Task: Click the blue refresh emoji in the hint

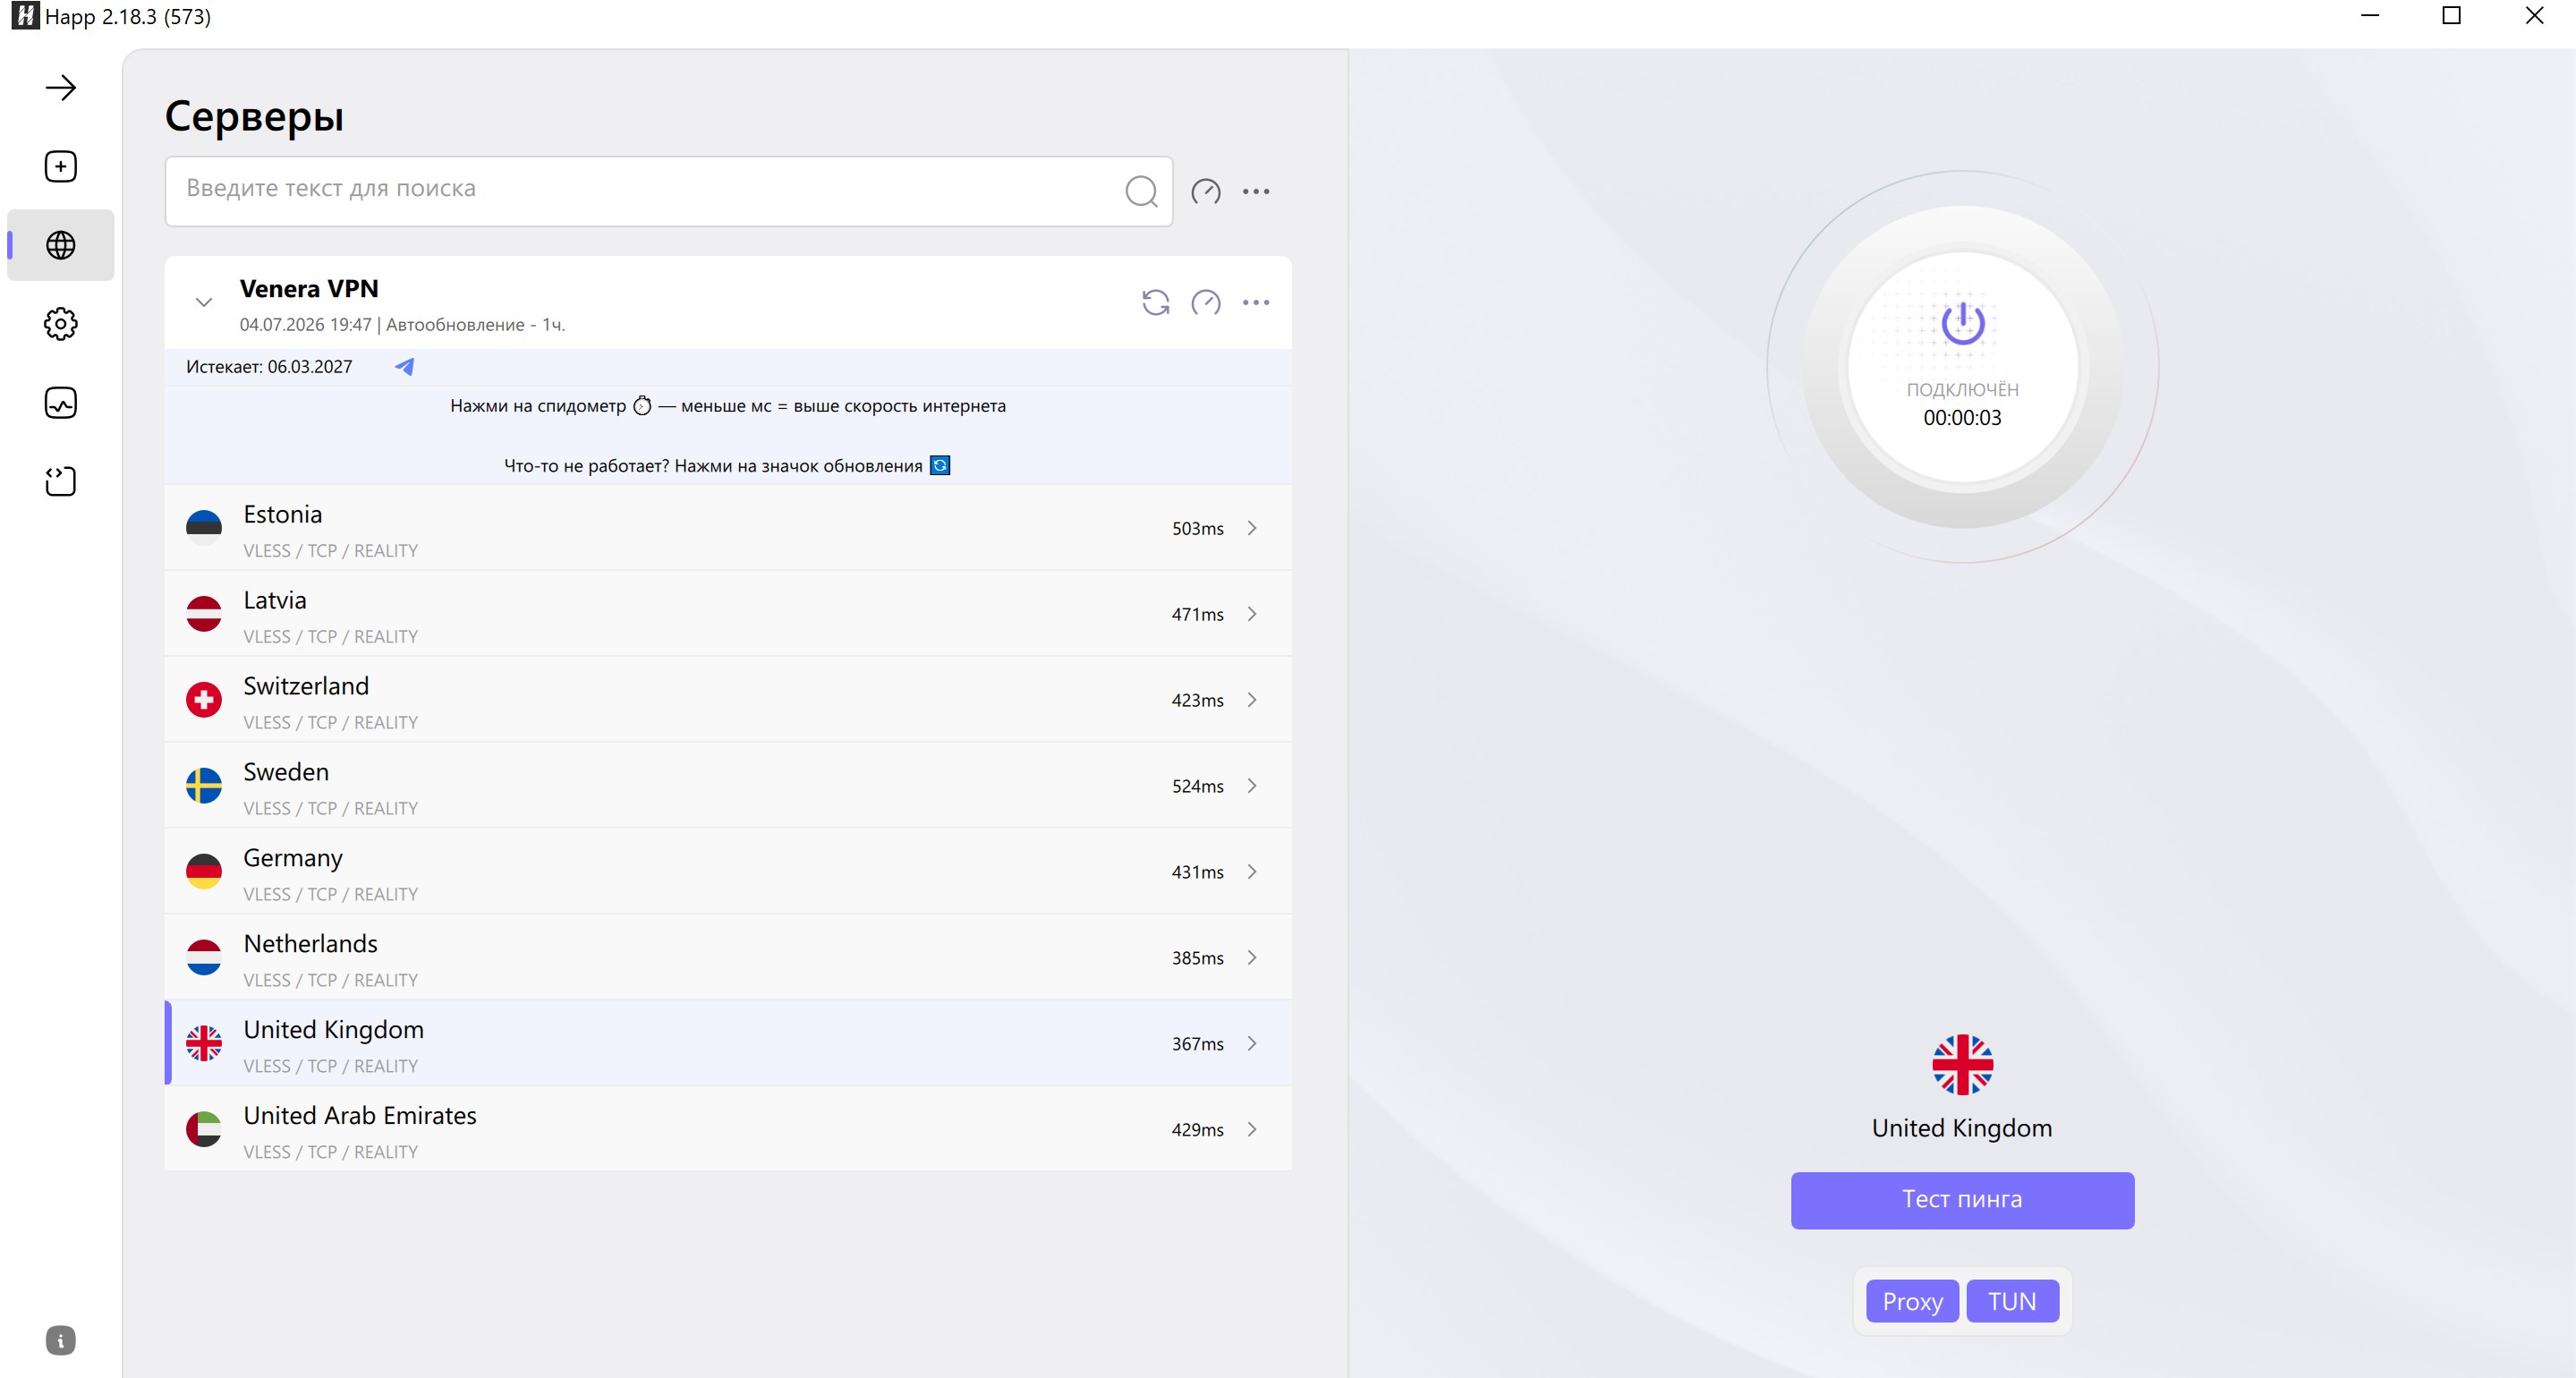Action: [940, 466]
